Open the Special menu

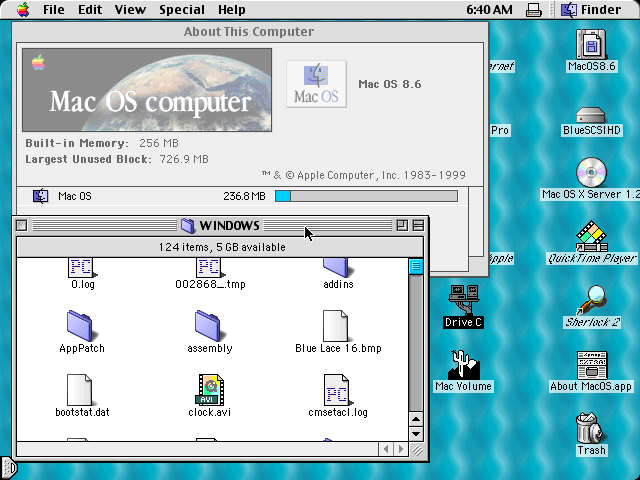coord(182,9)
